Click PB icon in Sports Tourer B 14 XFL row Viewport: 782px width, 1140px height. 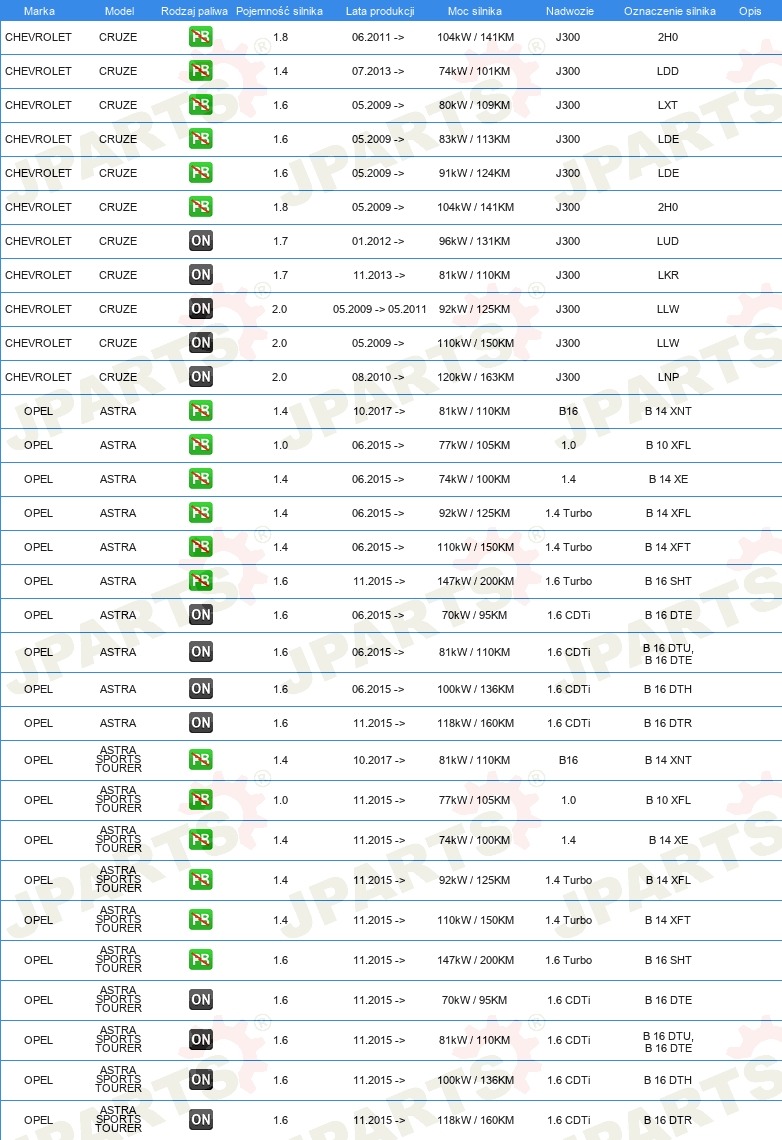click(x=201, y=880)
